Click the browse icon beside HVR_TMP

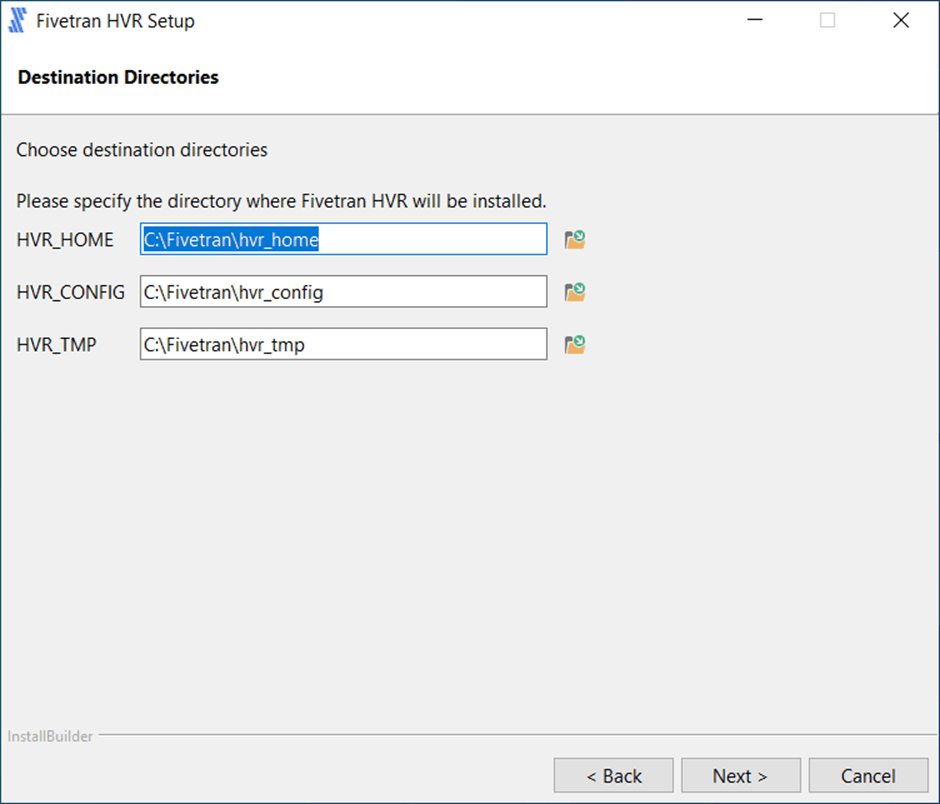pos(574,345)
